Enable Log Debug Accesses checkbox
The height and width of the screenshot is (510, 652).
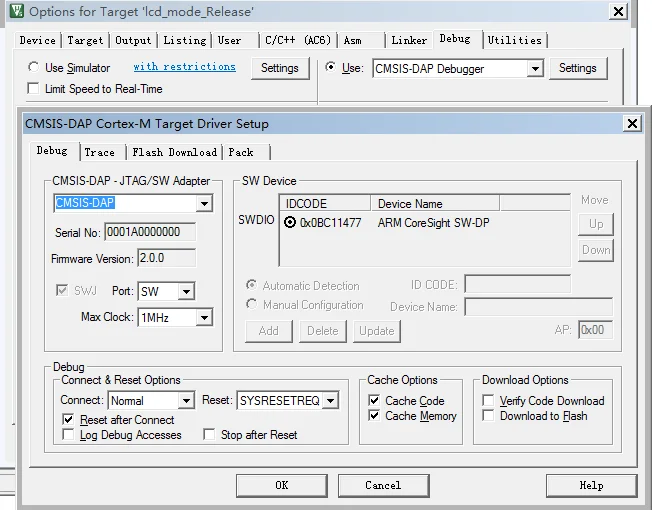(x=68, y=434)
